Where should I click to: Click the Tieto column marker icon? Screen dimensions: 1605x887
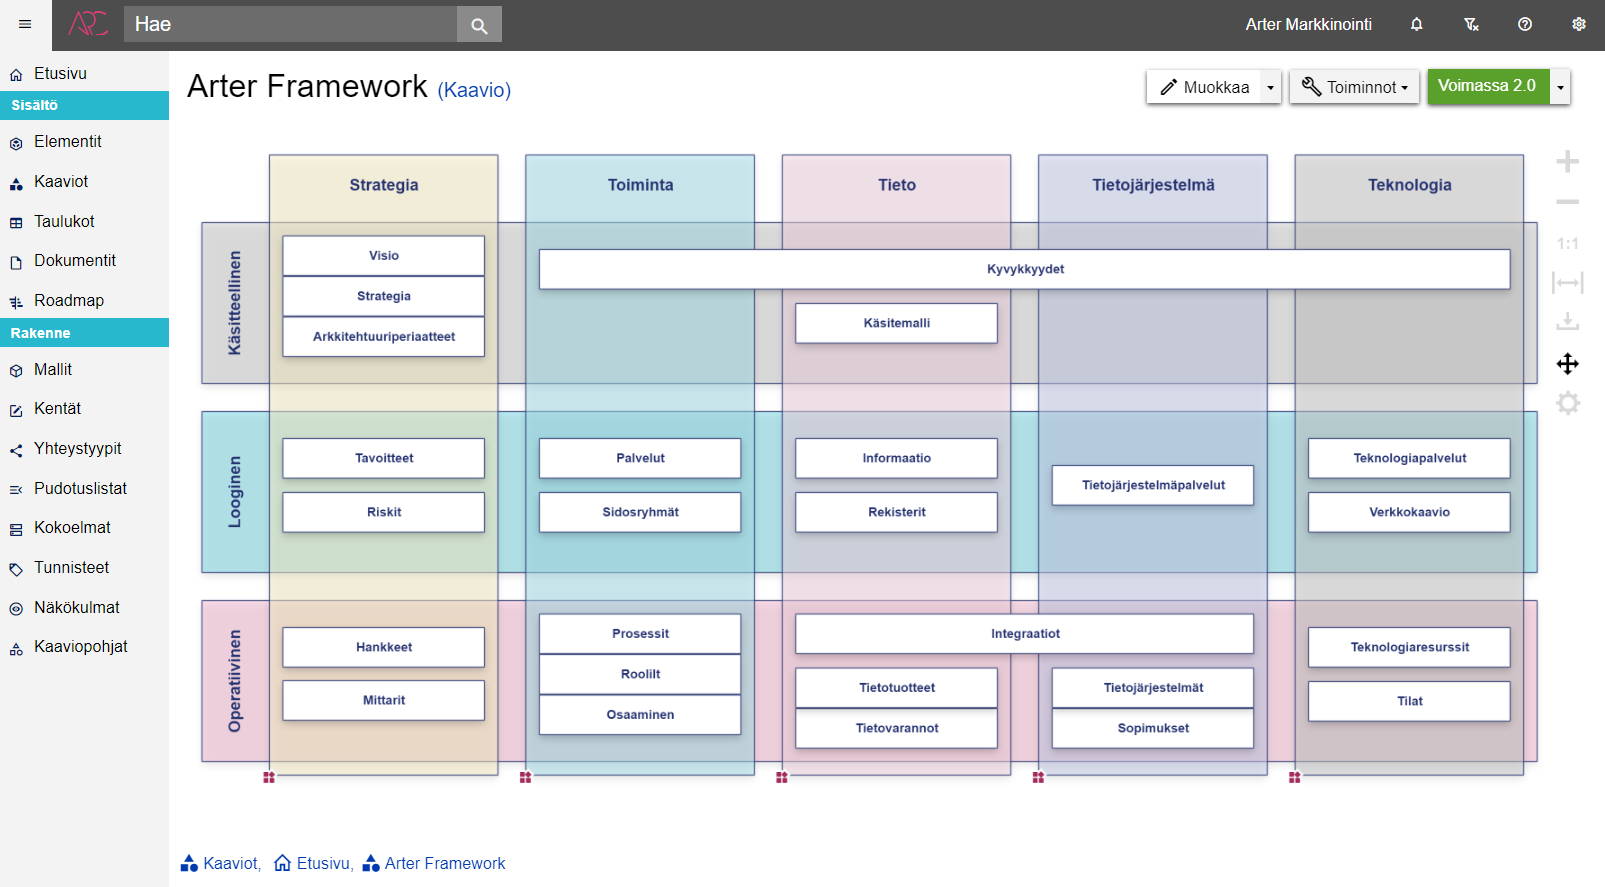click(x=782, y=777)
